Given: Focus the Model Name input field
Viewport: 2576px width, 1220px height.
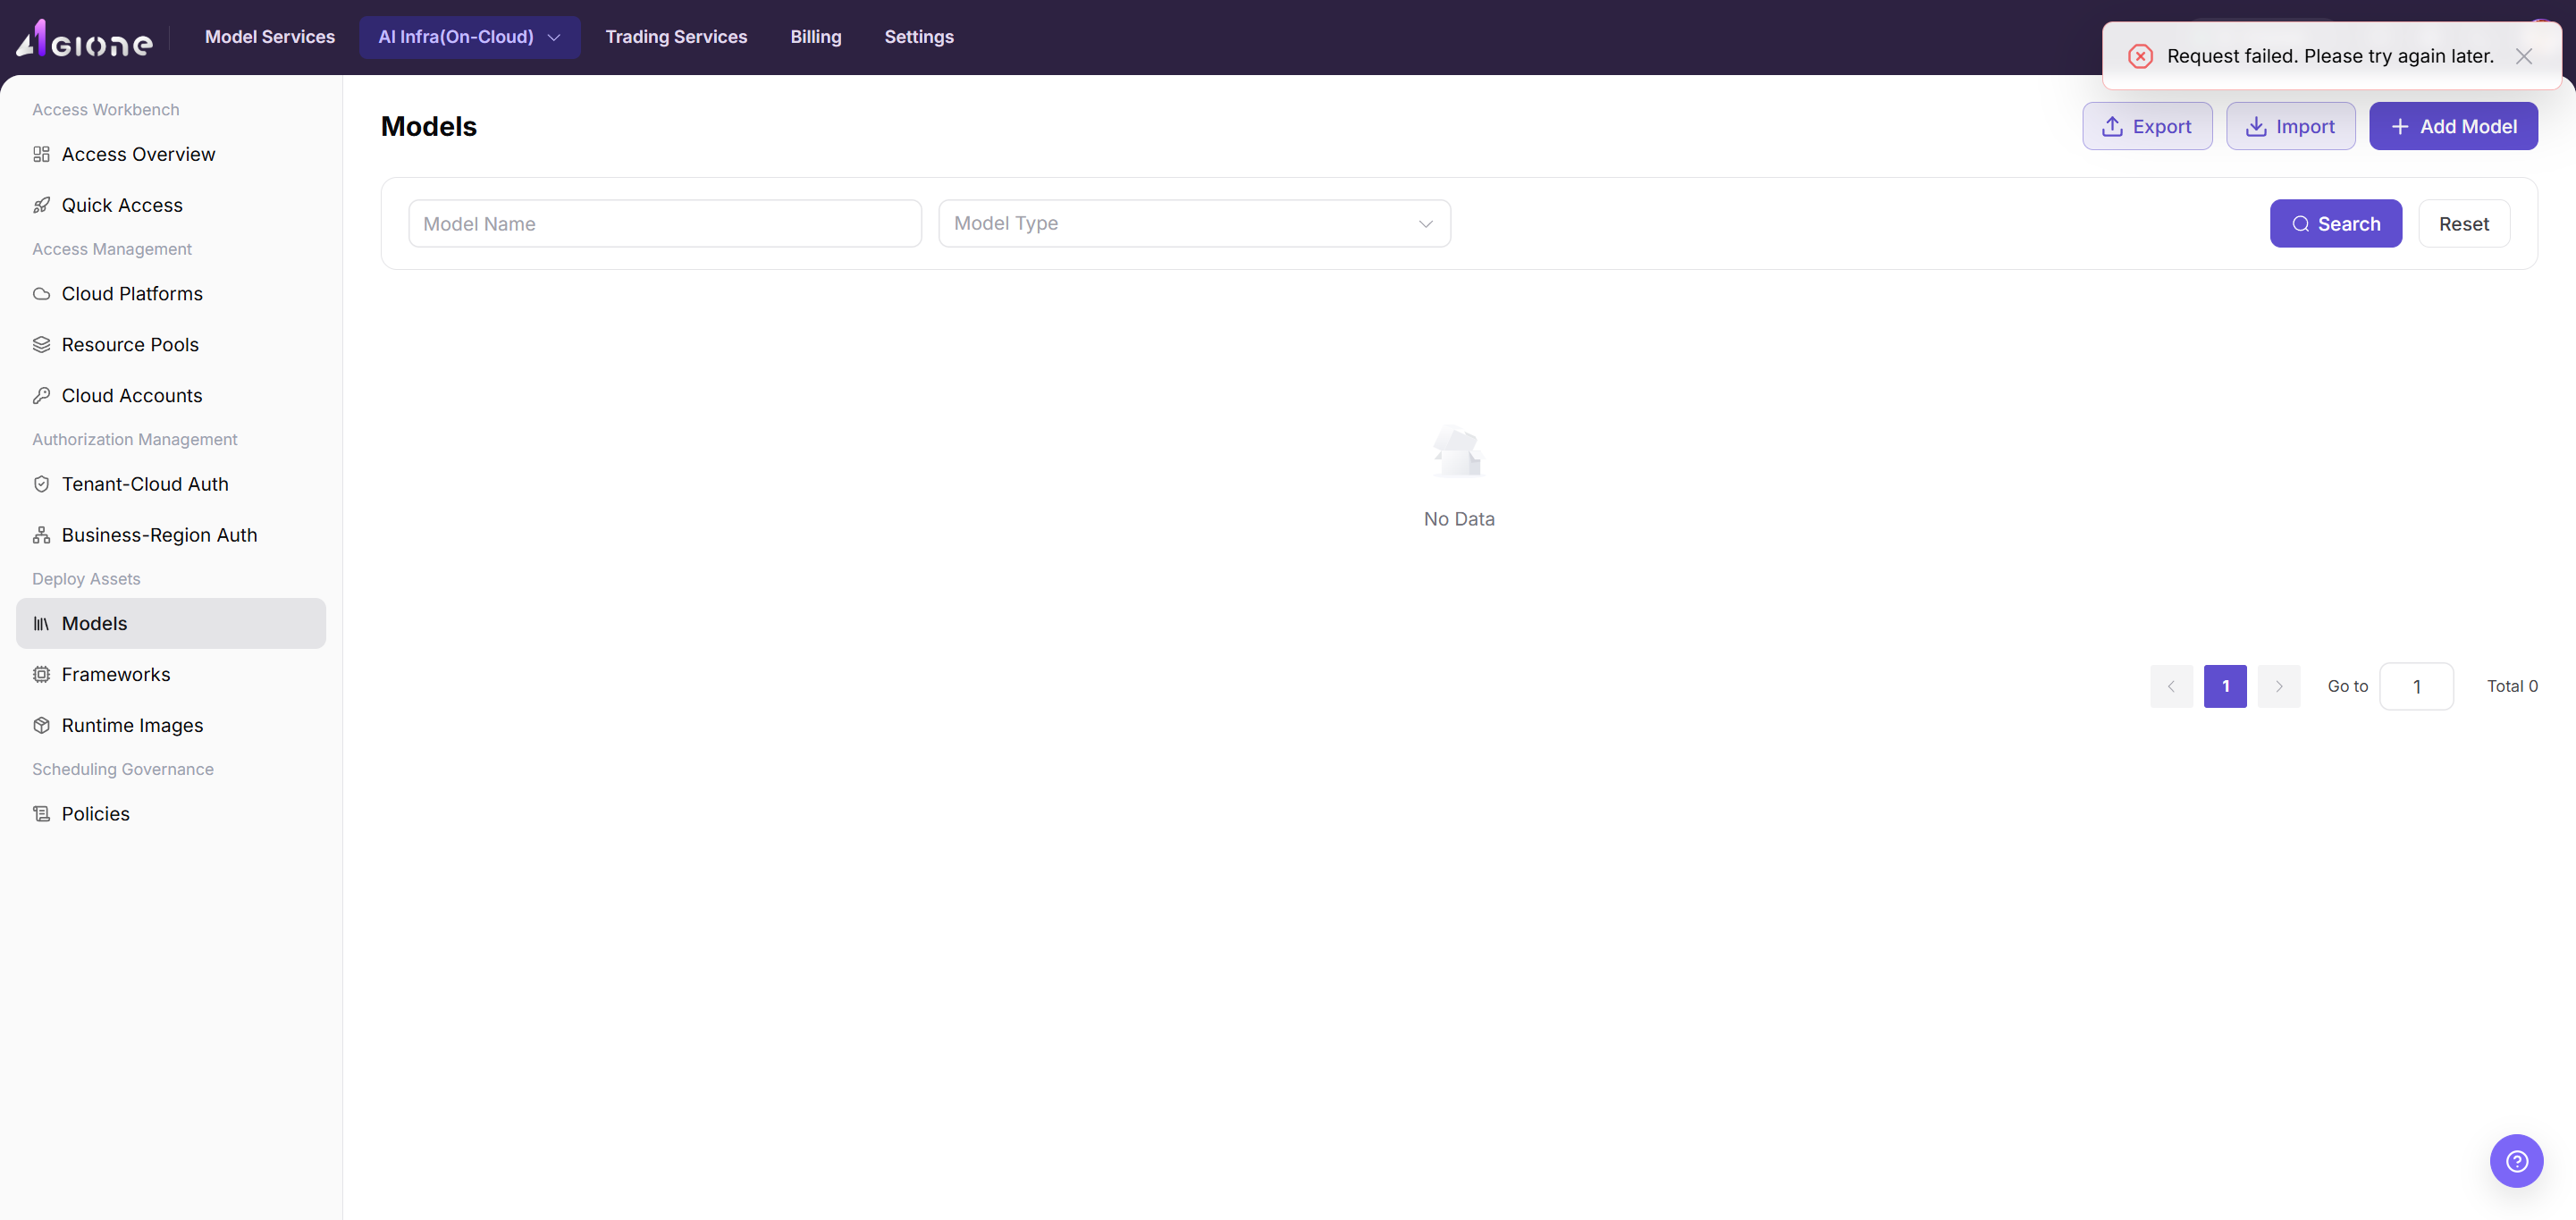Looking at the screenshot, I should pos(665,224).
